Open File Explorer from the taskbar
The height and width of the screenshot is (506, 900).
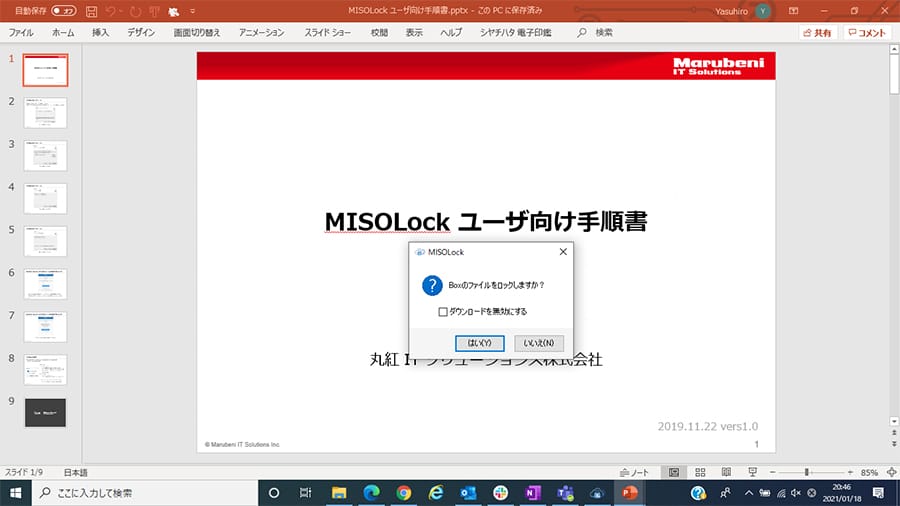tap(339, 493)
